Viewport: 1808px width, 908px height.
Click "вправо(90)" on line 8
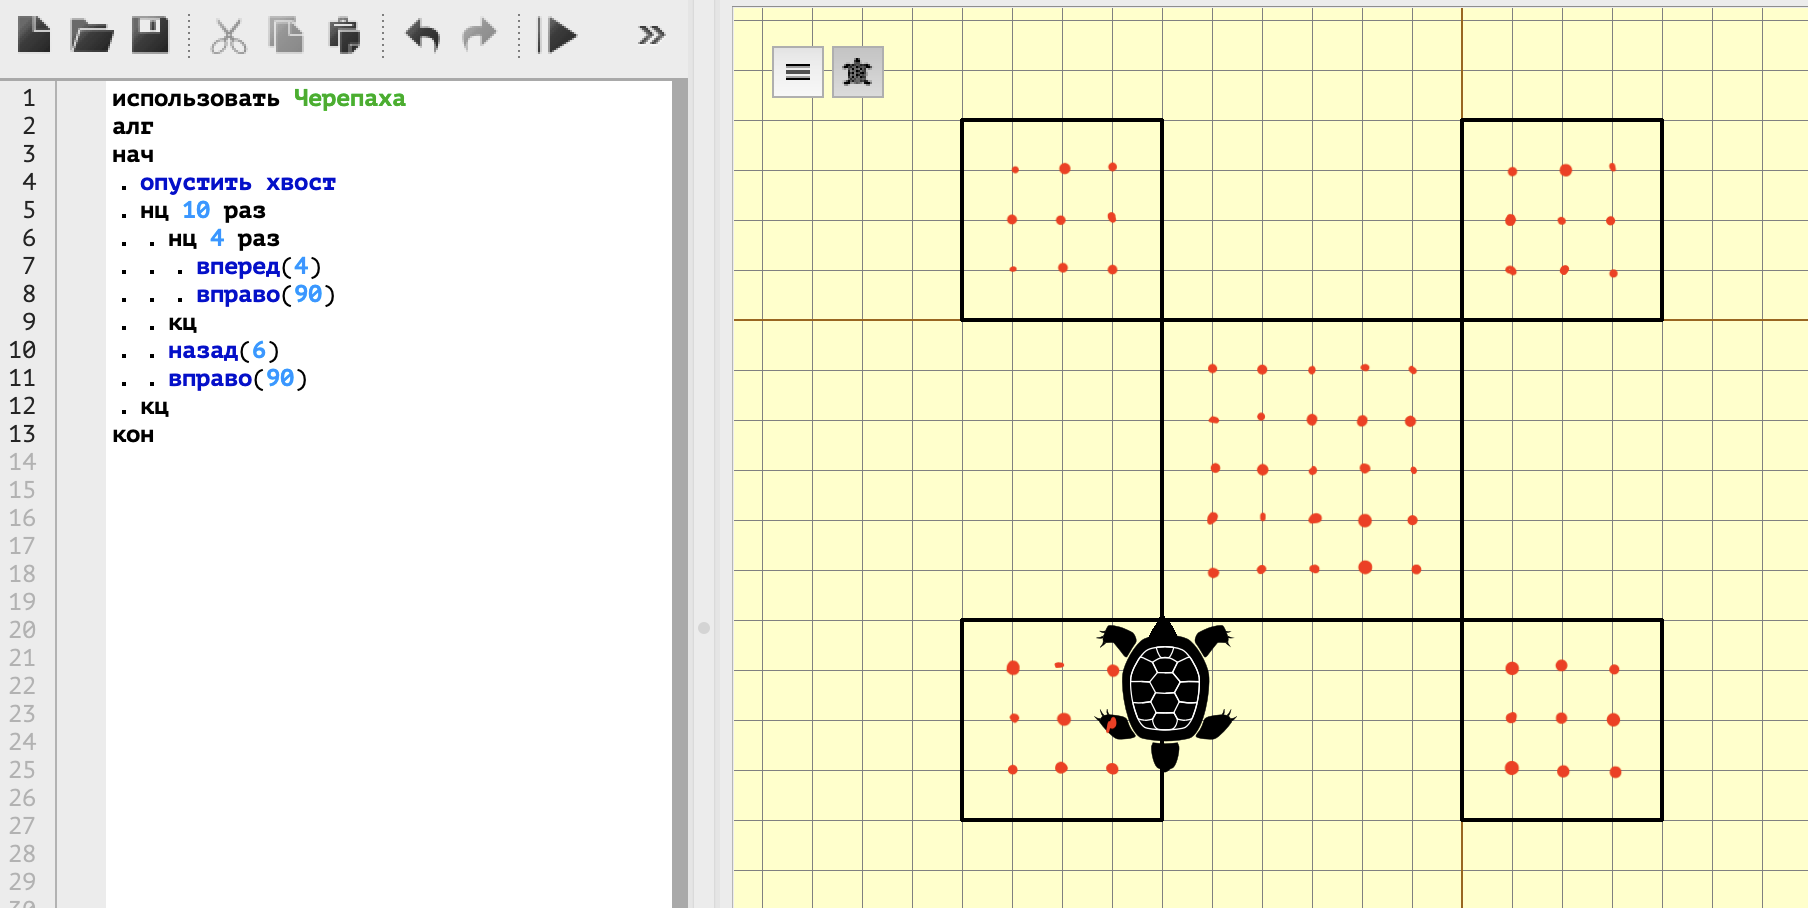(266, 295)
